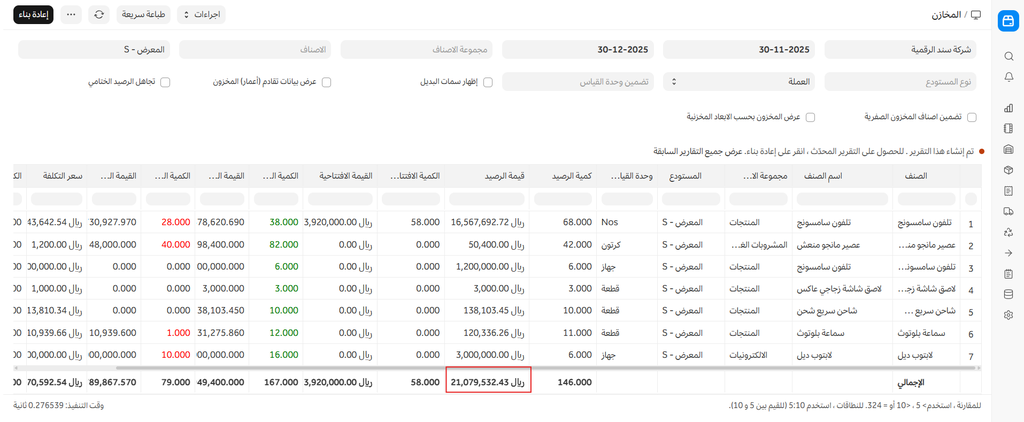The width and height of the screenshot is (1024, 422).
Task: Open the bar chart icon in sidebar
Action: click(1008, 109)
